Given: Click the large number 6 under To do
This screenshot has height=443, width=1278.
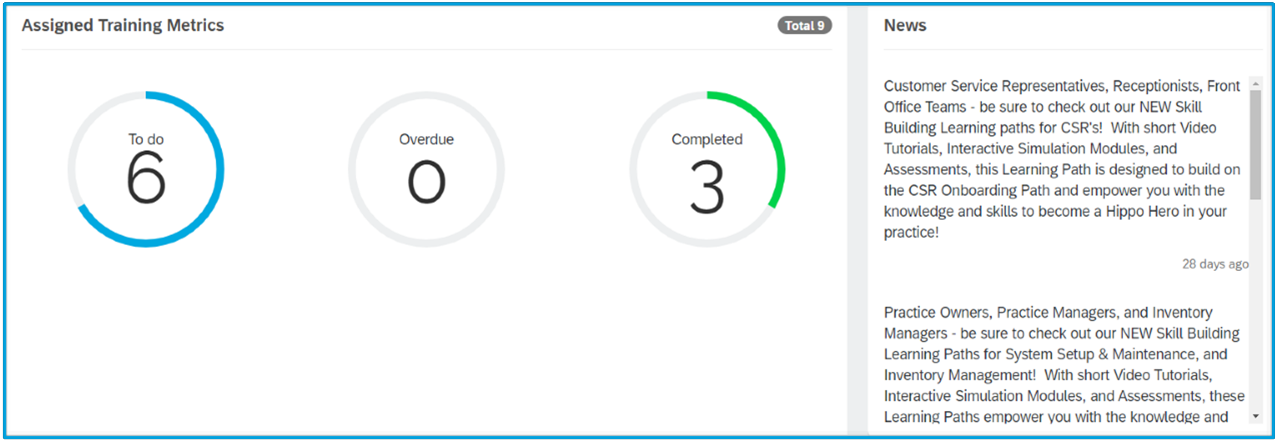Looking at the screenshot, I should click(x=146, y=180).
